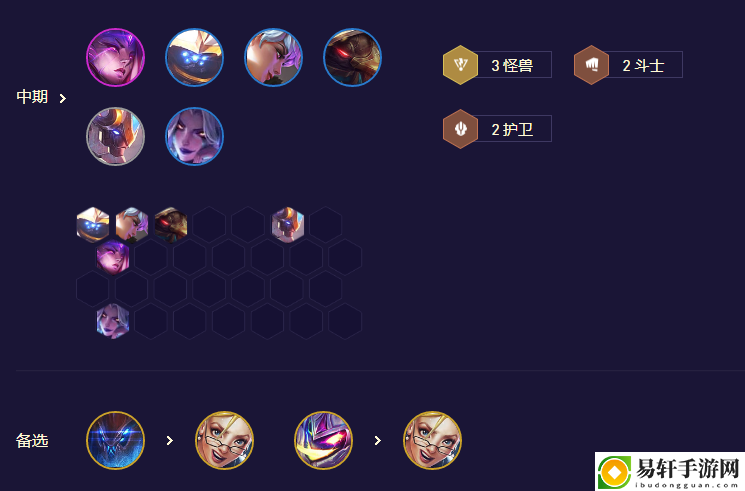
Task: Select the blue-eyed gold robot champion portrait
Action: pos(194,58)
